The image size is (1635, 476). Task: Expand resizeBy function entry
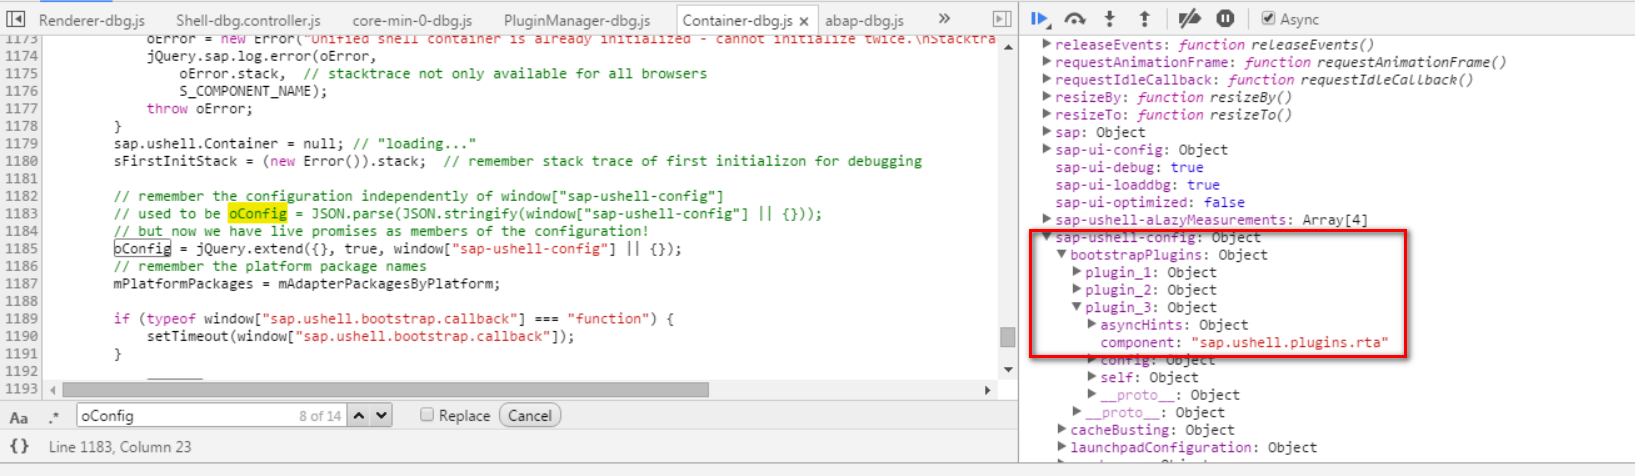click(1047, 97)
